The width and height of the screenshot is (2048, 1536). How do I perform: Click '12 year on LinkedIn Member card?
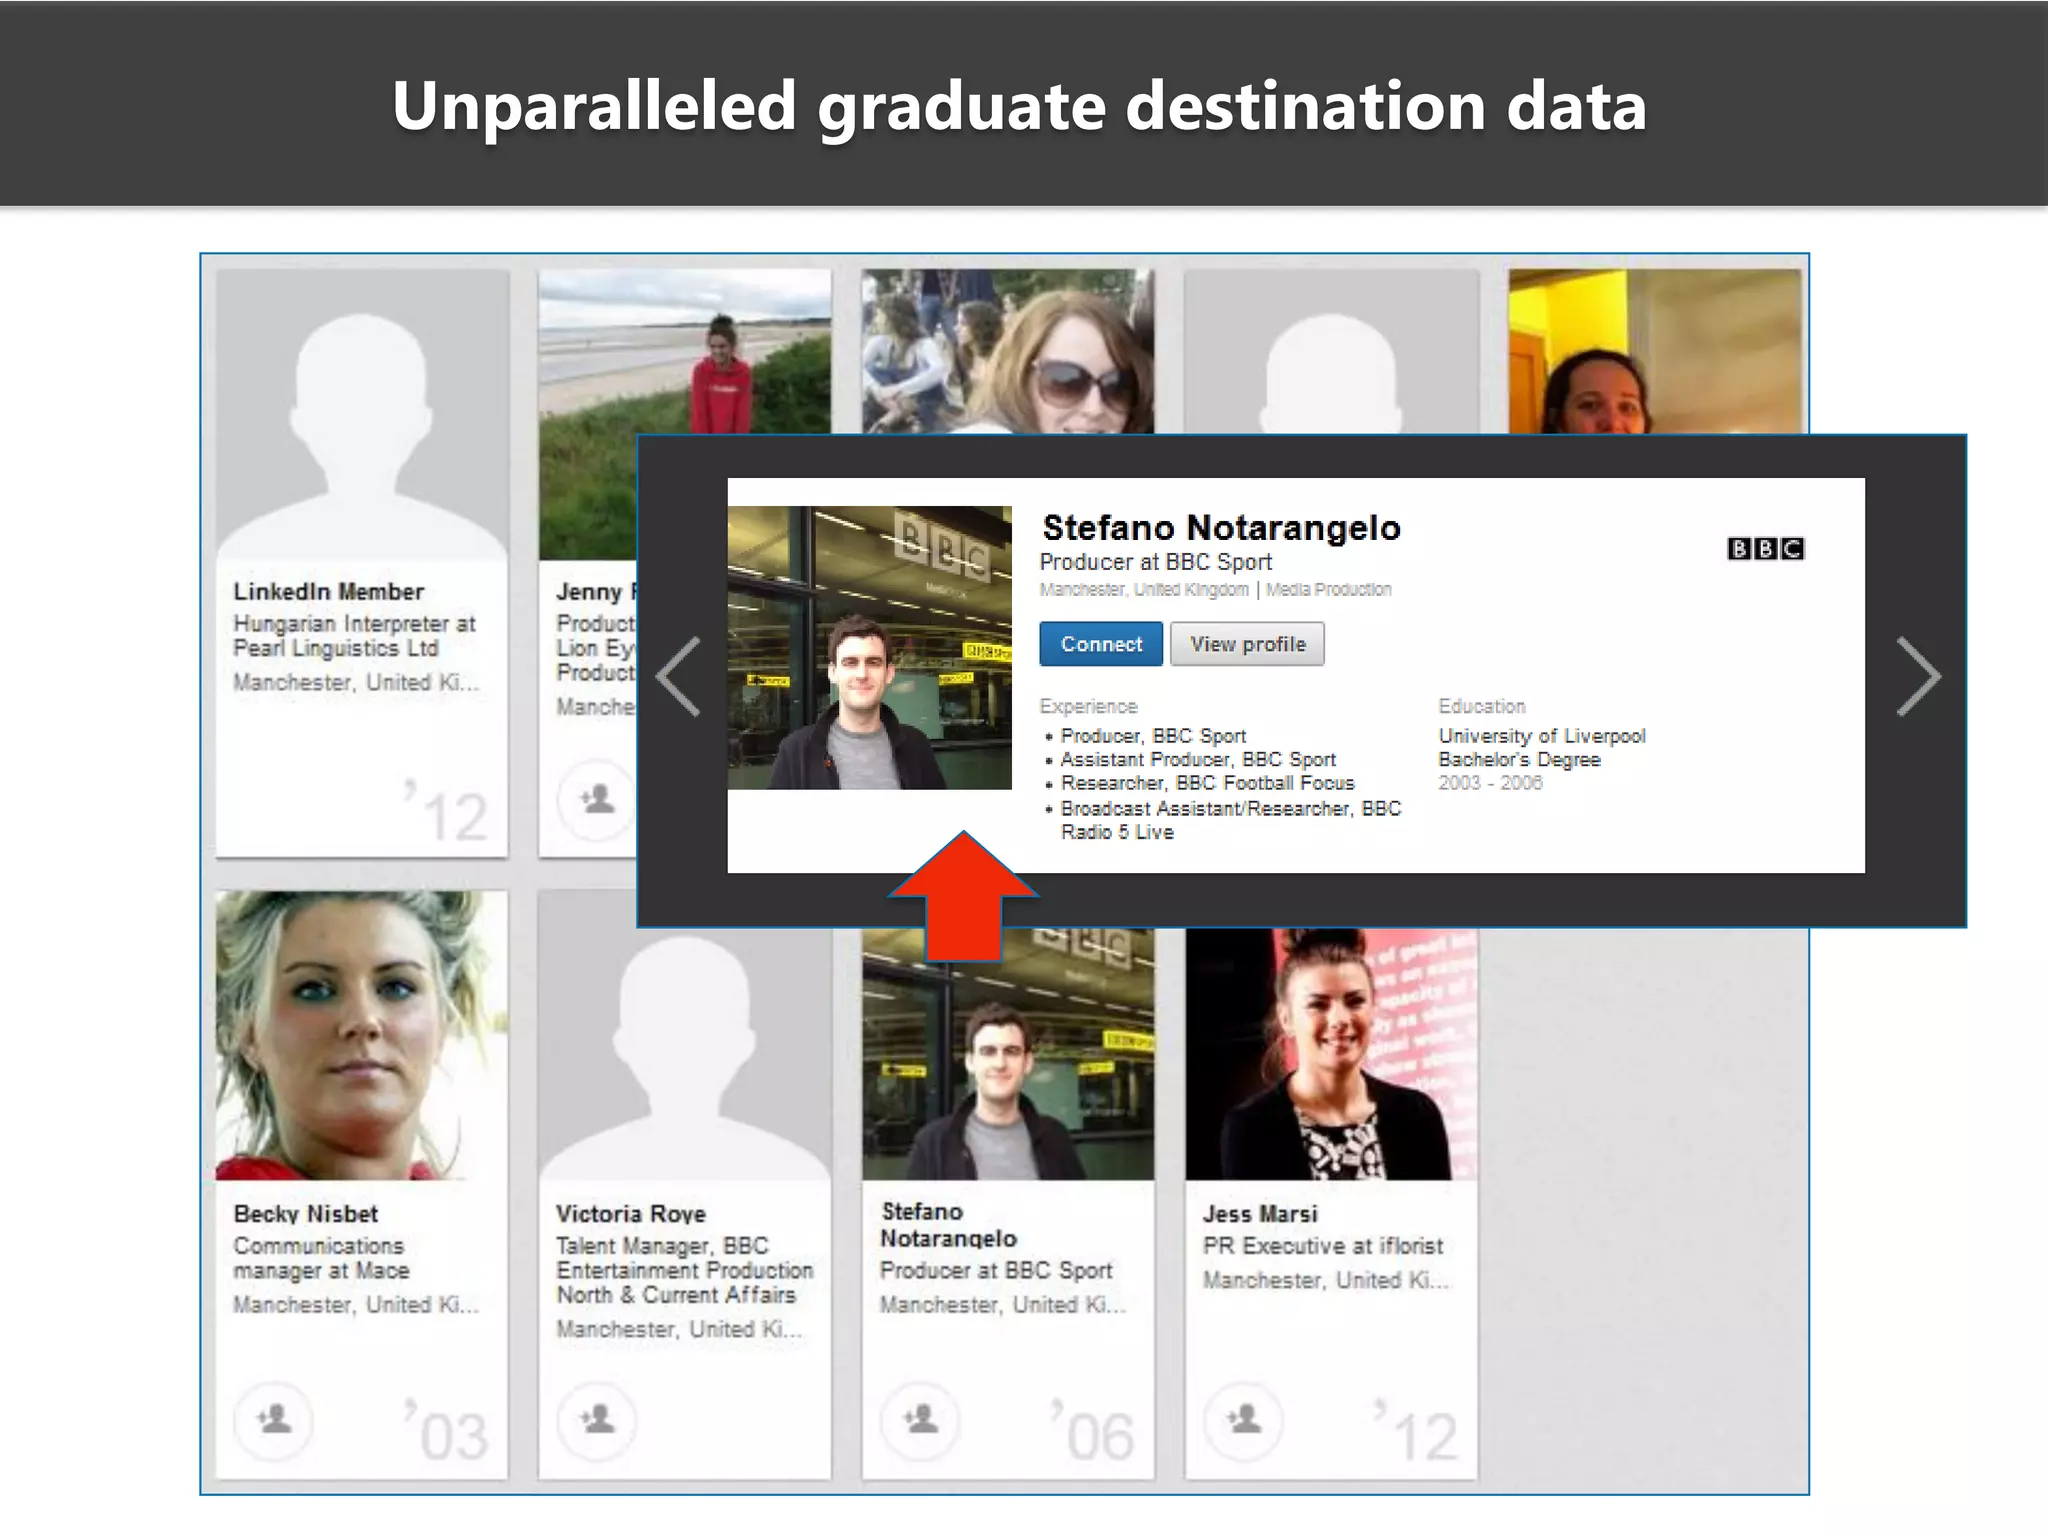pos(447,812)
